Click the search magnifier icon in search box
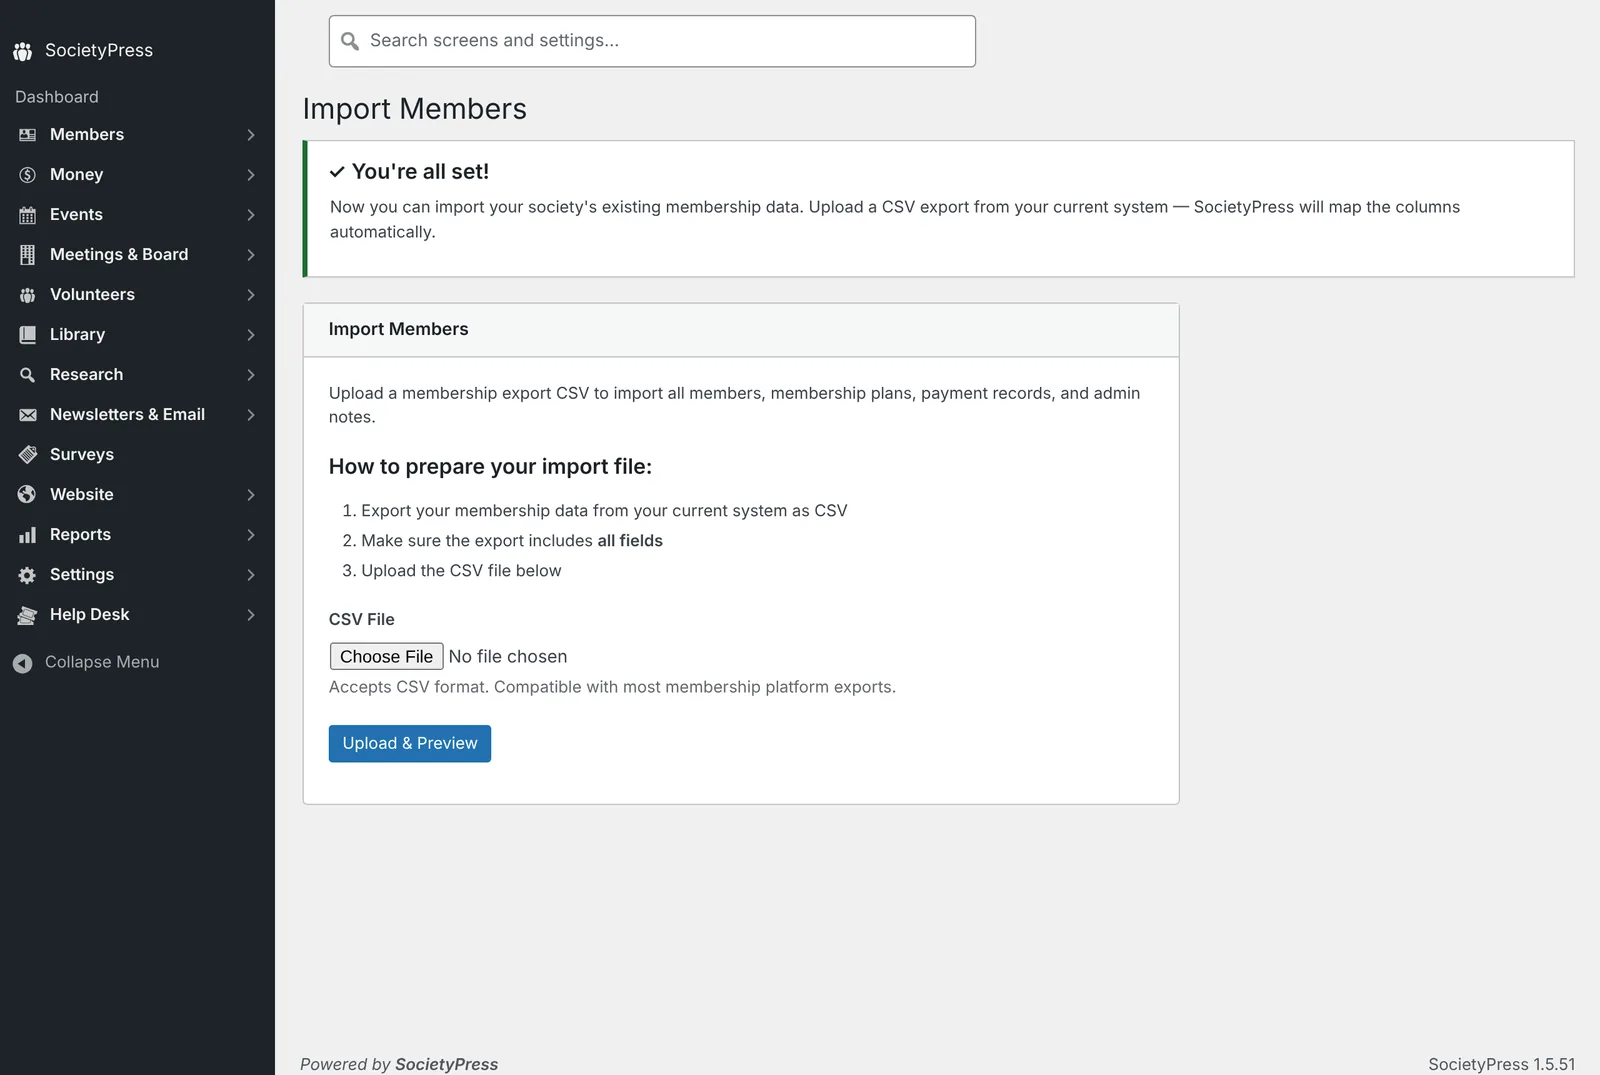 tap(350, 41)
